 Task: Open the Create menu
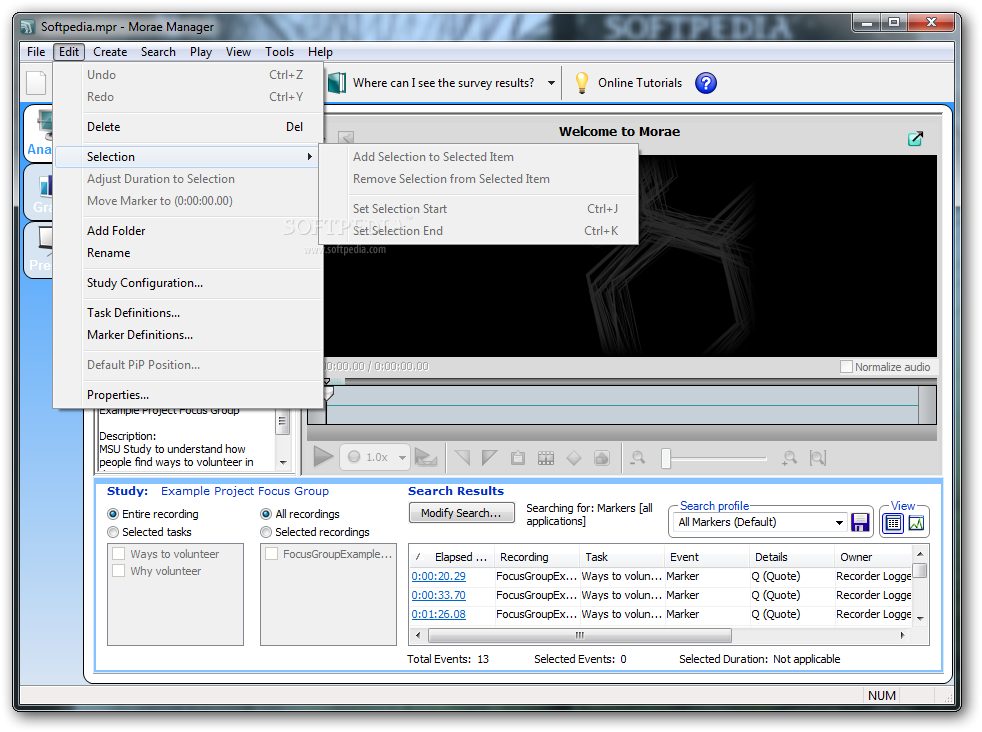click(x=110, y=52)
